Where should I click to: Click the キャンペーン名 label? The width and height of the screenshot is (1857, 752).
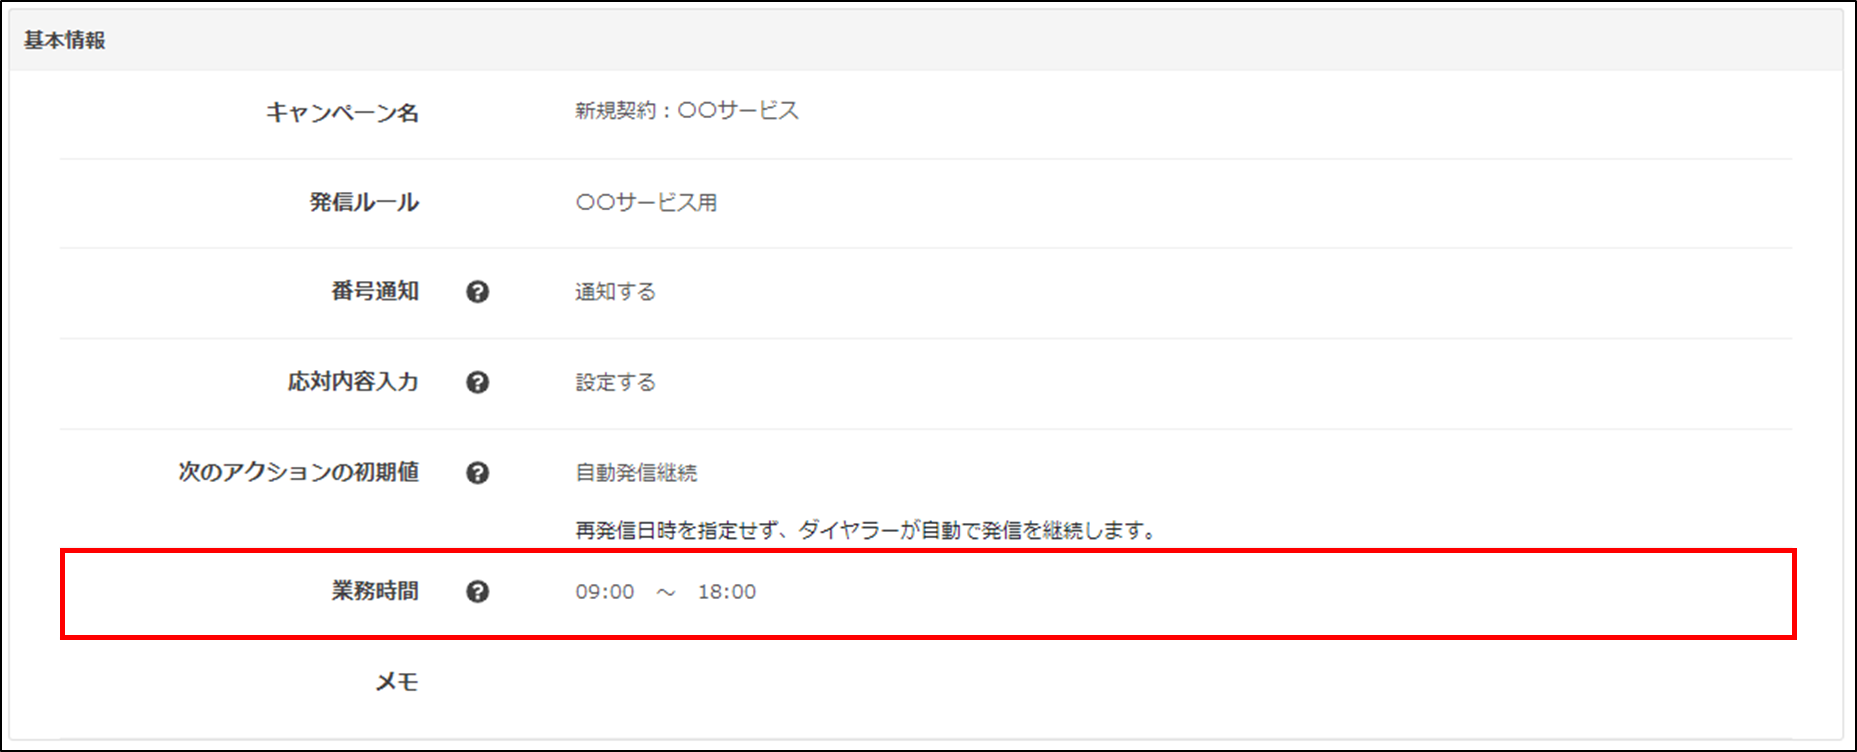coord(342,112)
